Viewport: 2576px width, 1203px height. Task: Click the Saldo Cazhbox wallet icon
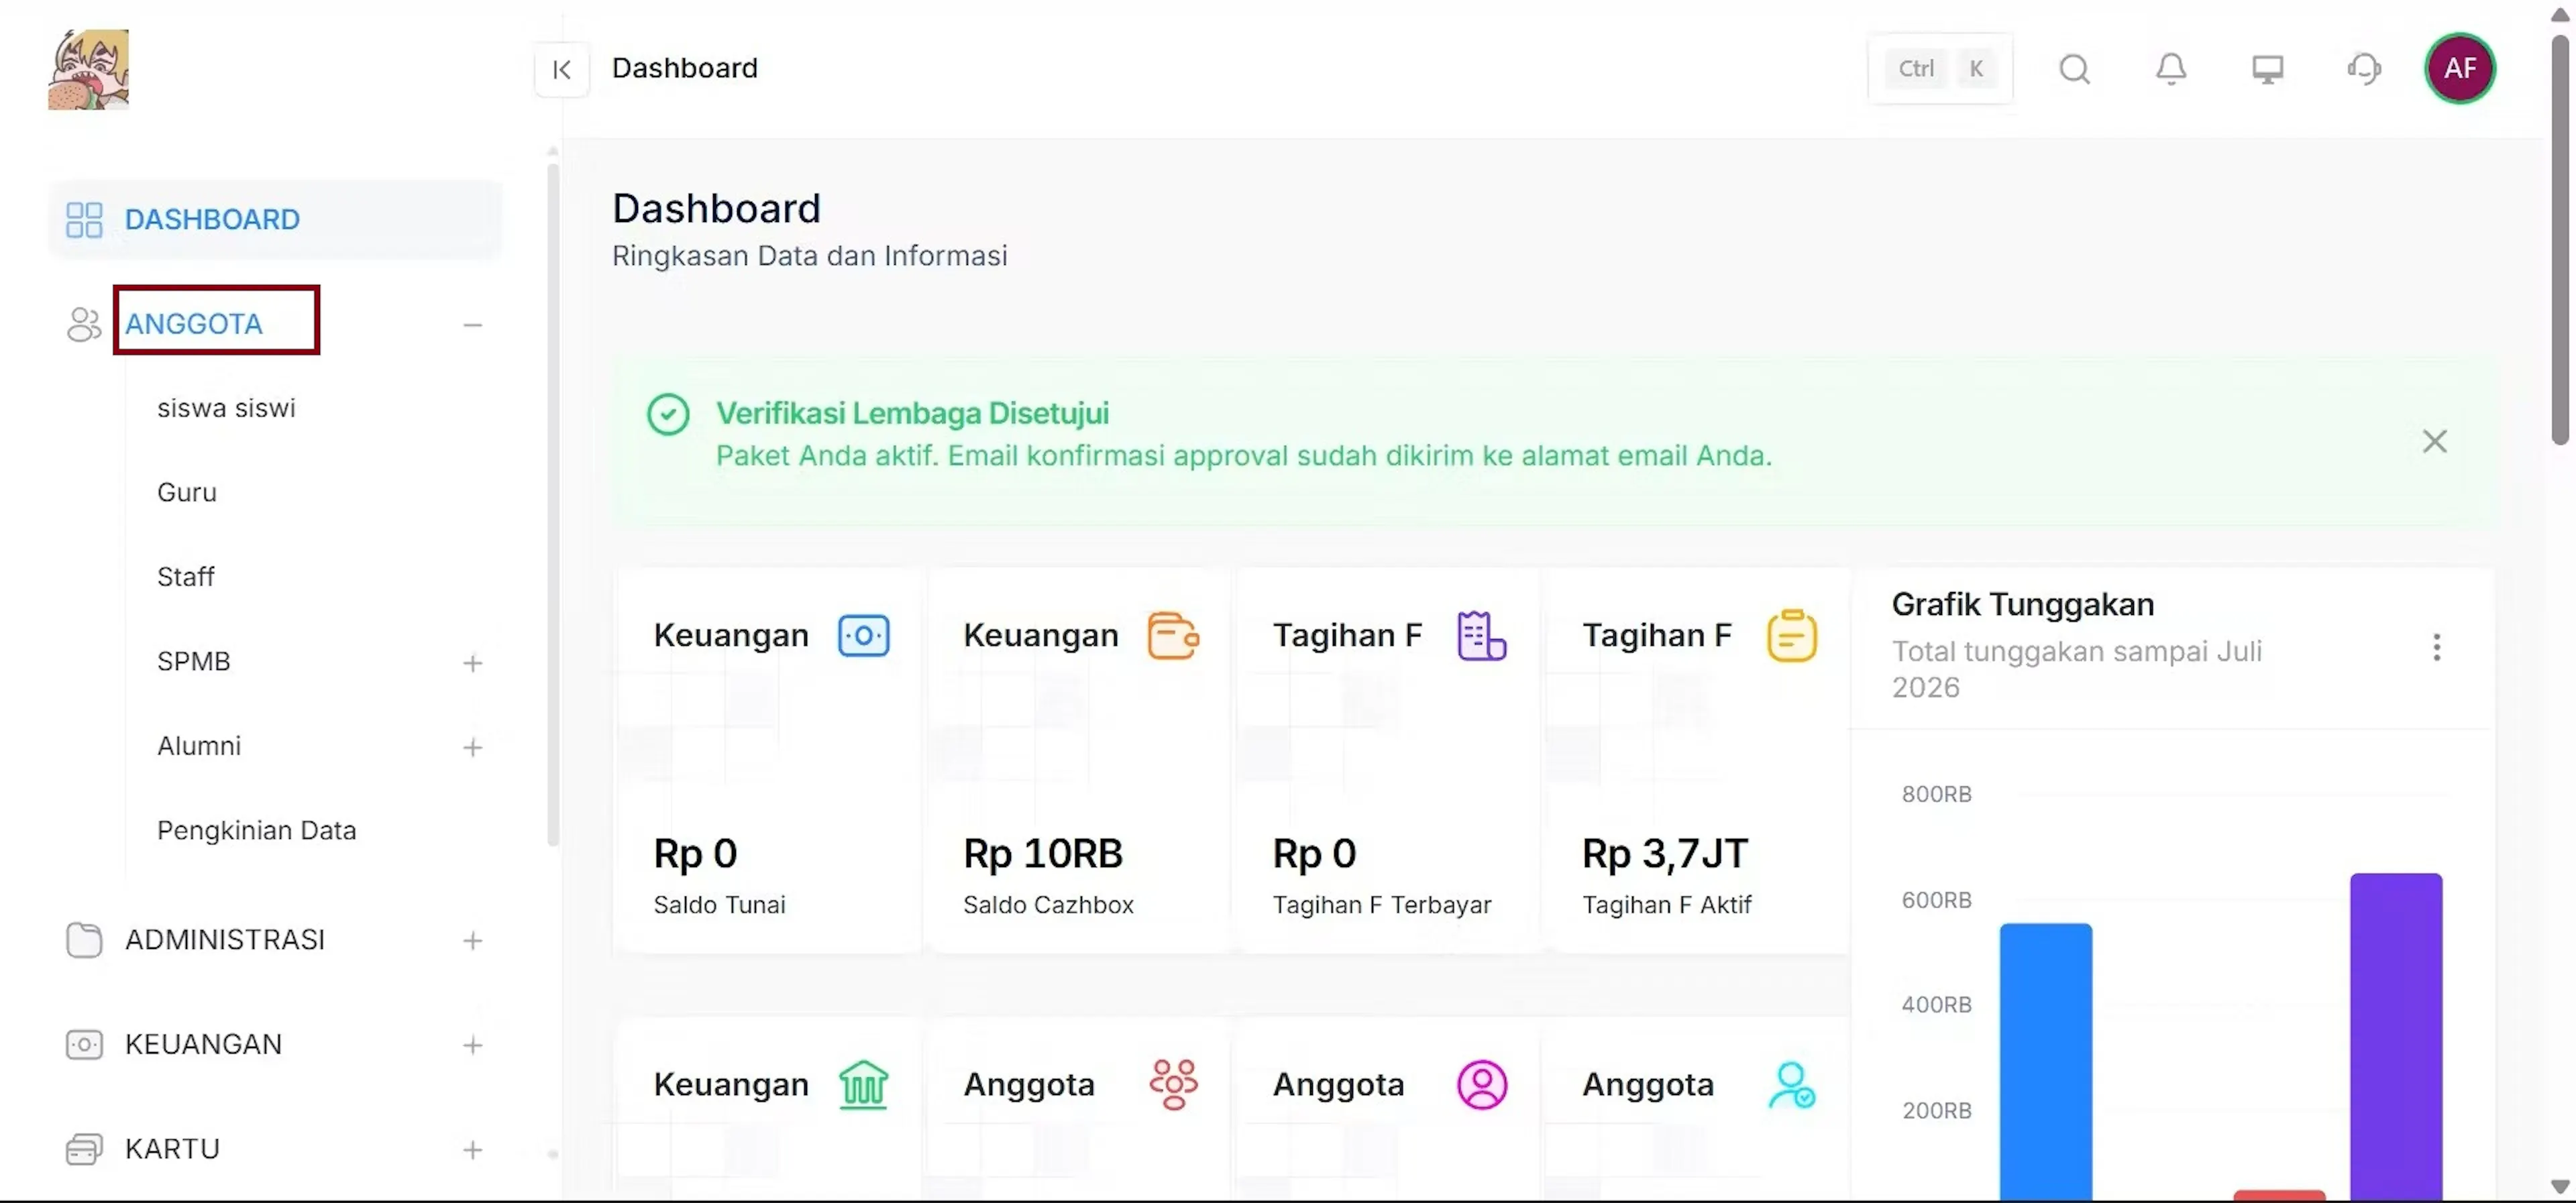click(x=1173, y=636)
